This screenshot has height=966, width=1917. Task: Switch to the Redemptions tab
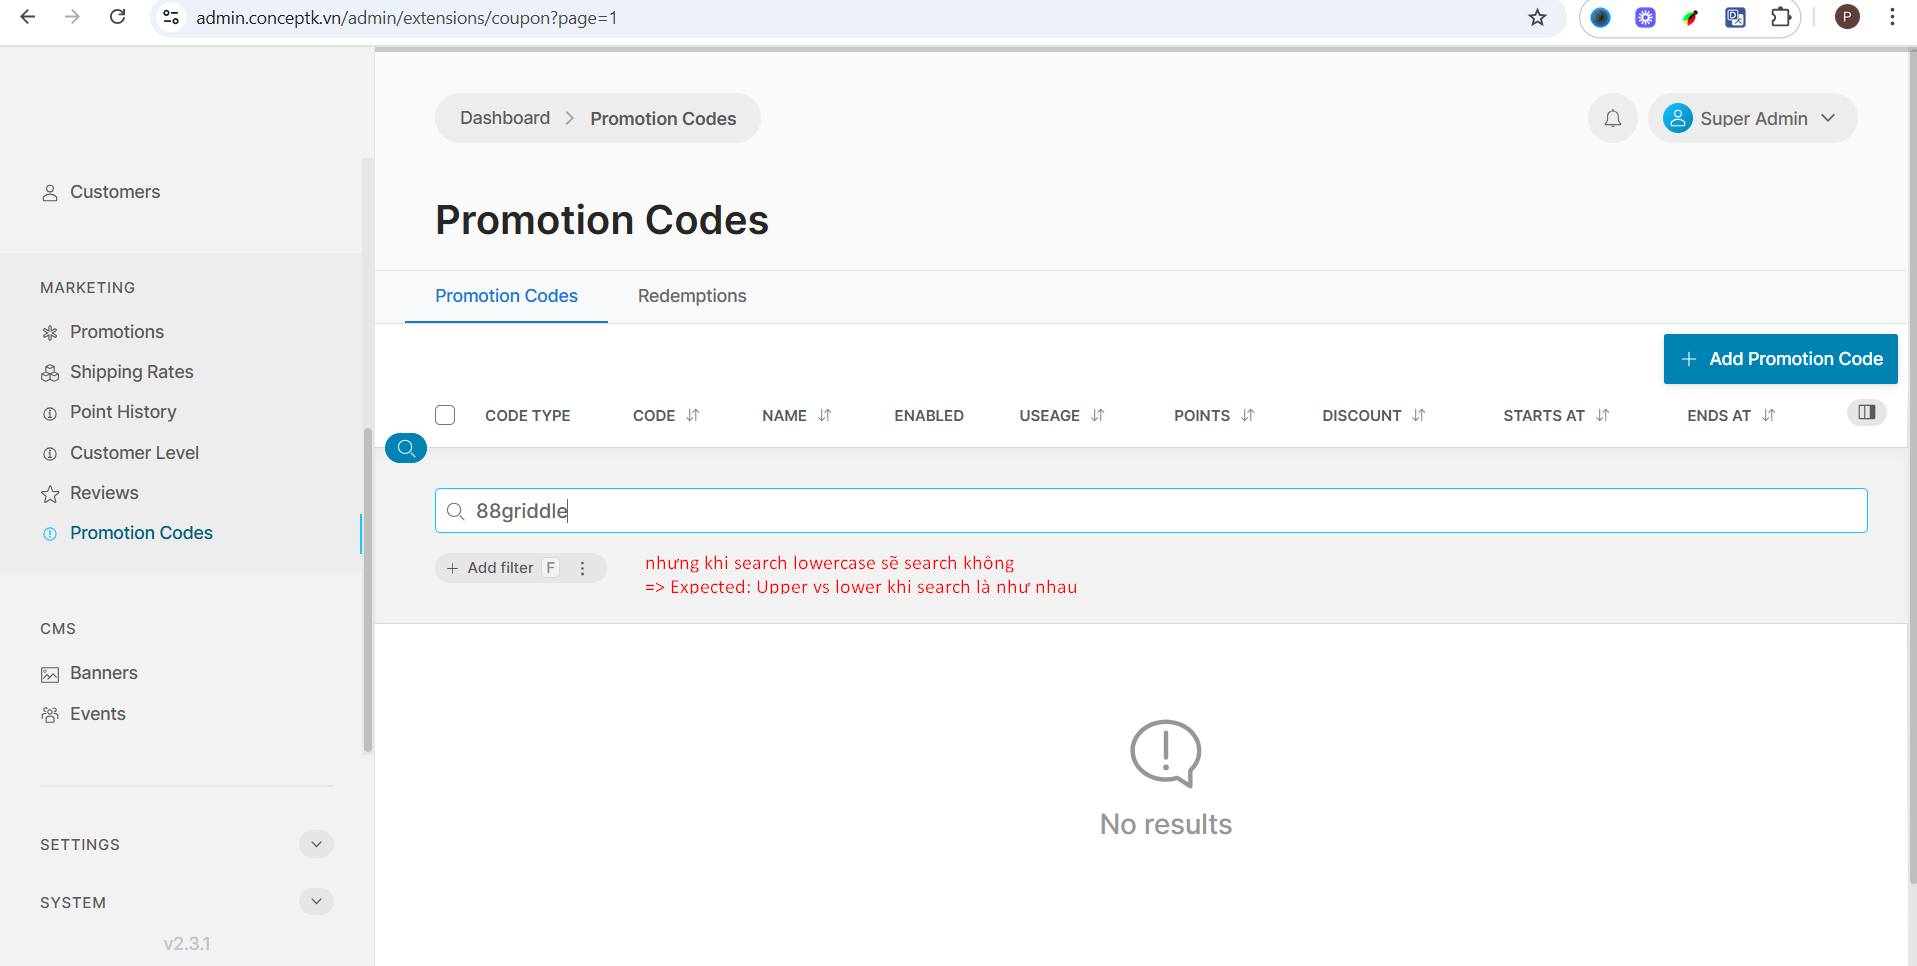[x=692, y=296]
